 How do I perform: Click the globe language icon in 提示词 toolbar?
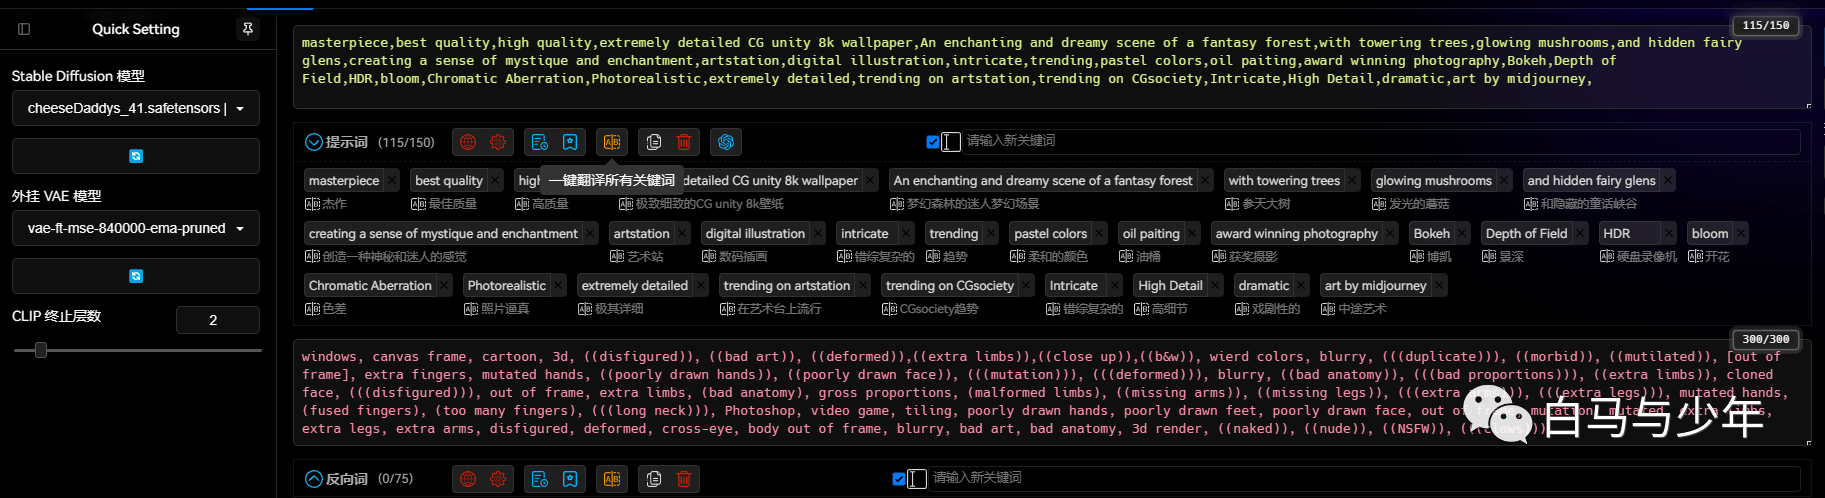tap(468, 142)
